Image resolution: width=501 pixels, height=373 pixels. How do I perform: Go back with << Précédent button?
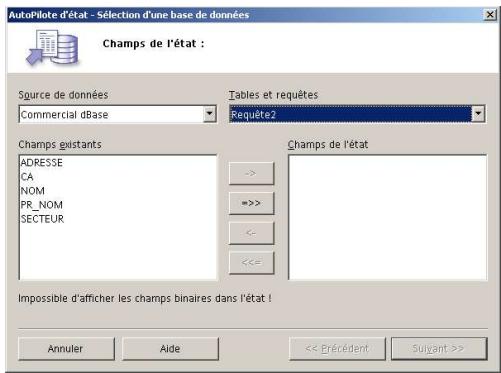[x=337, y=349]
